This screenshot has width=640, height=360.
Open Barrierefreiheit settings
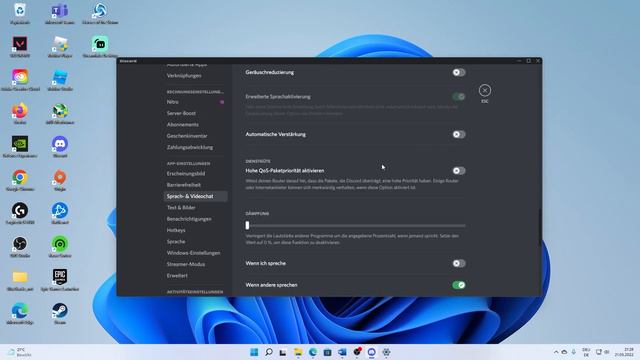click(x=183, y=185)
